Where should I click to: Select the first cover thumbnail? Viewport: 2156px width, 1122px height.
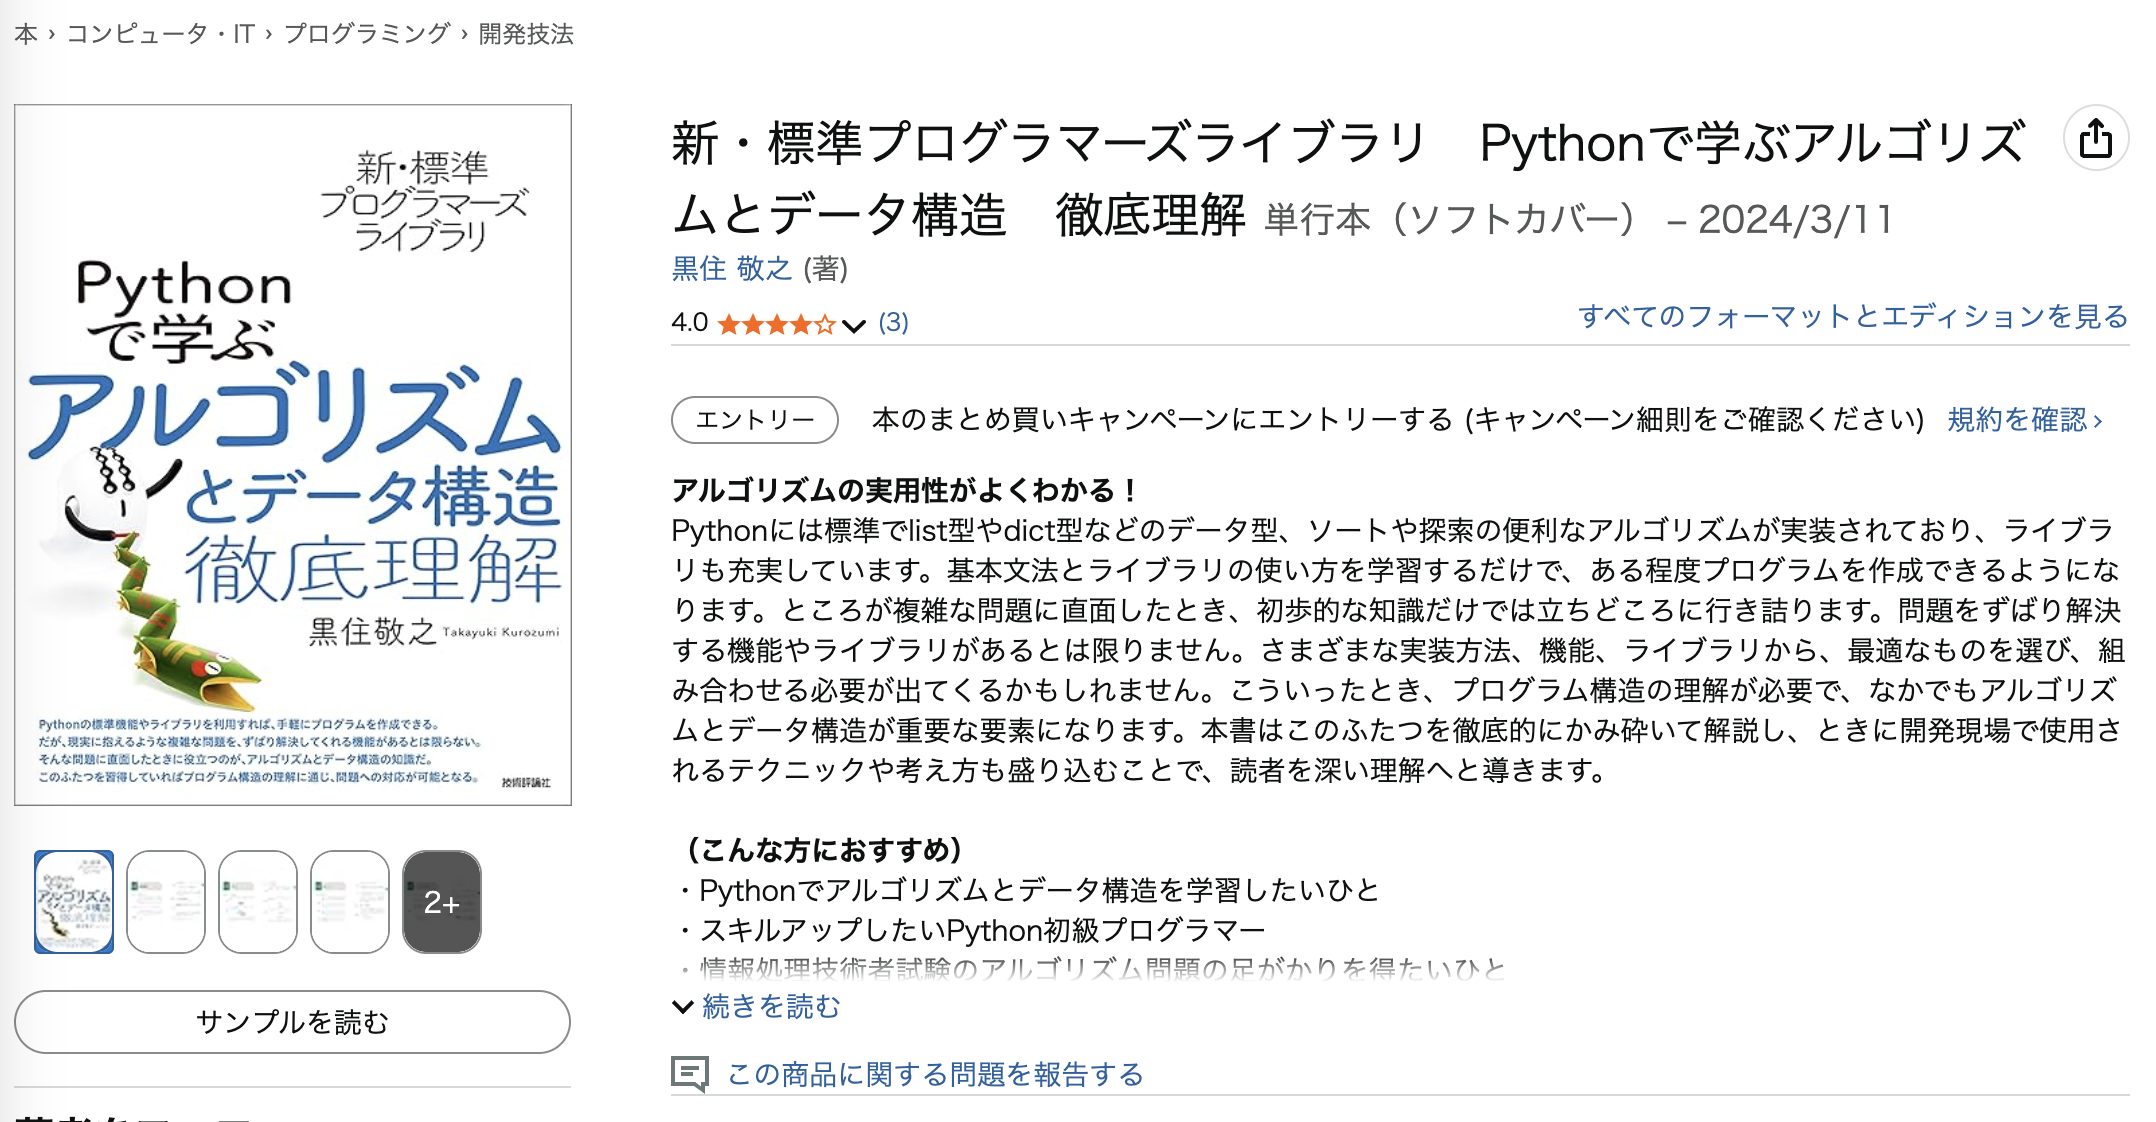[74, 902]
